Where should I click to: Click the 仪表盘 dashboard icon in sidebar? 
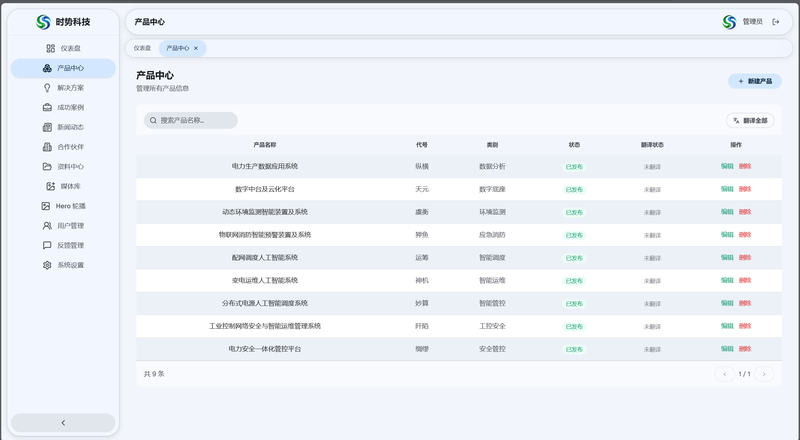51,48
